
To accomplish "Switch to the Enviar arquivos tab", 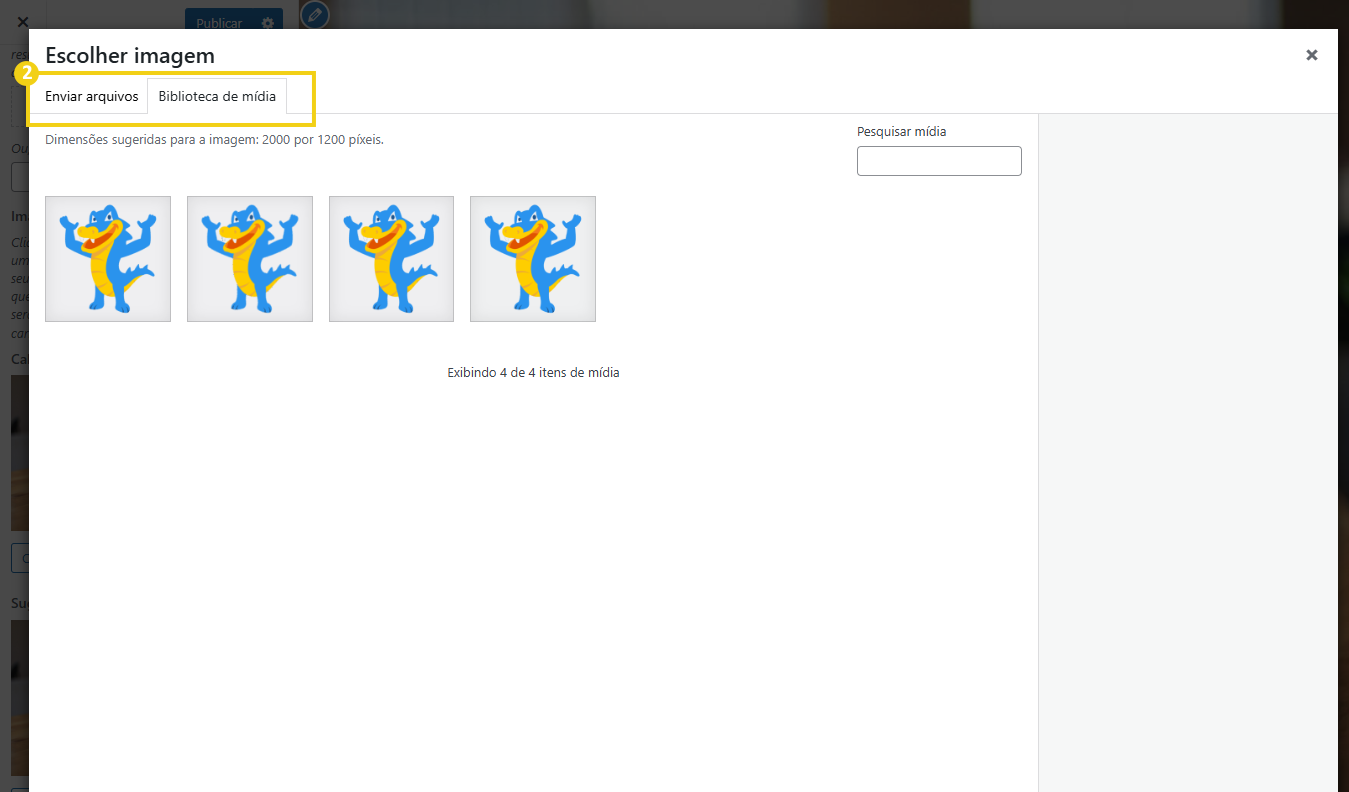I will pos(91,97).
